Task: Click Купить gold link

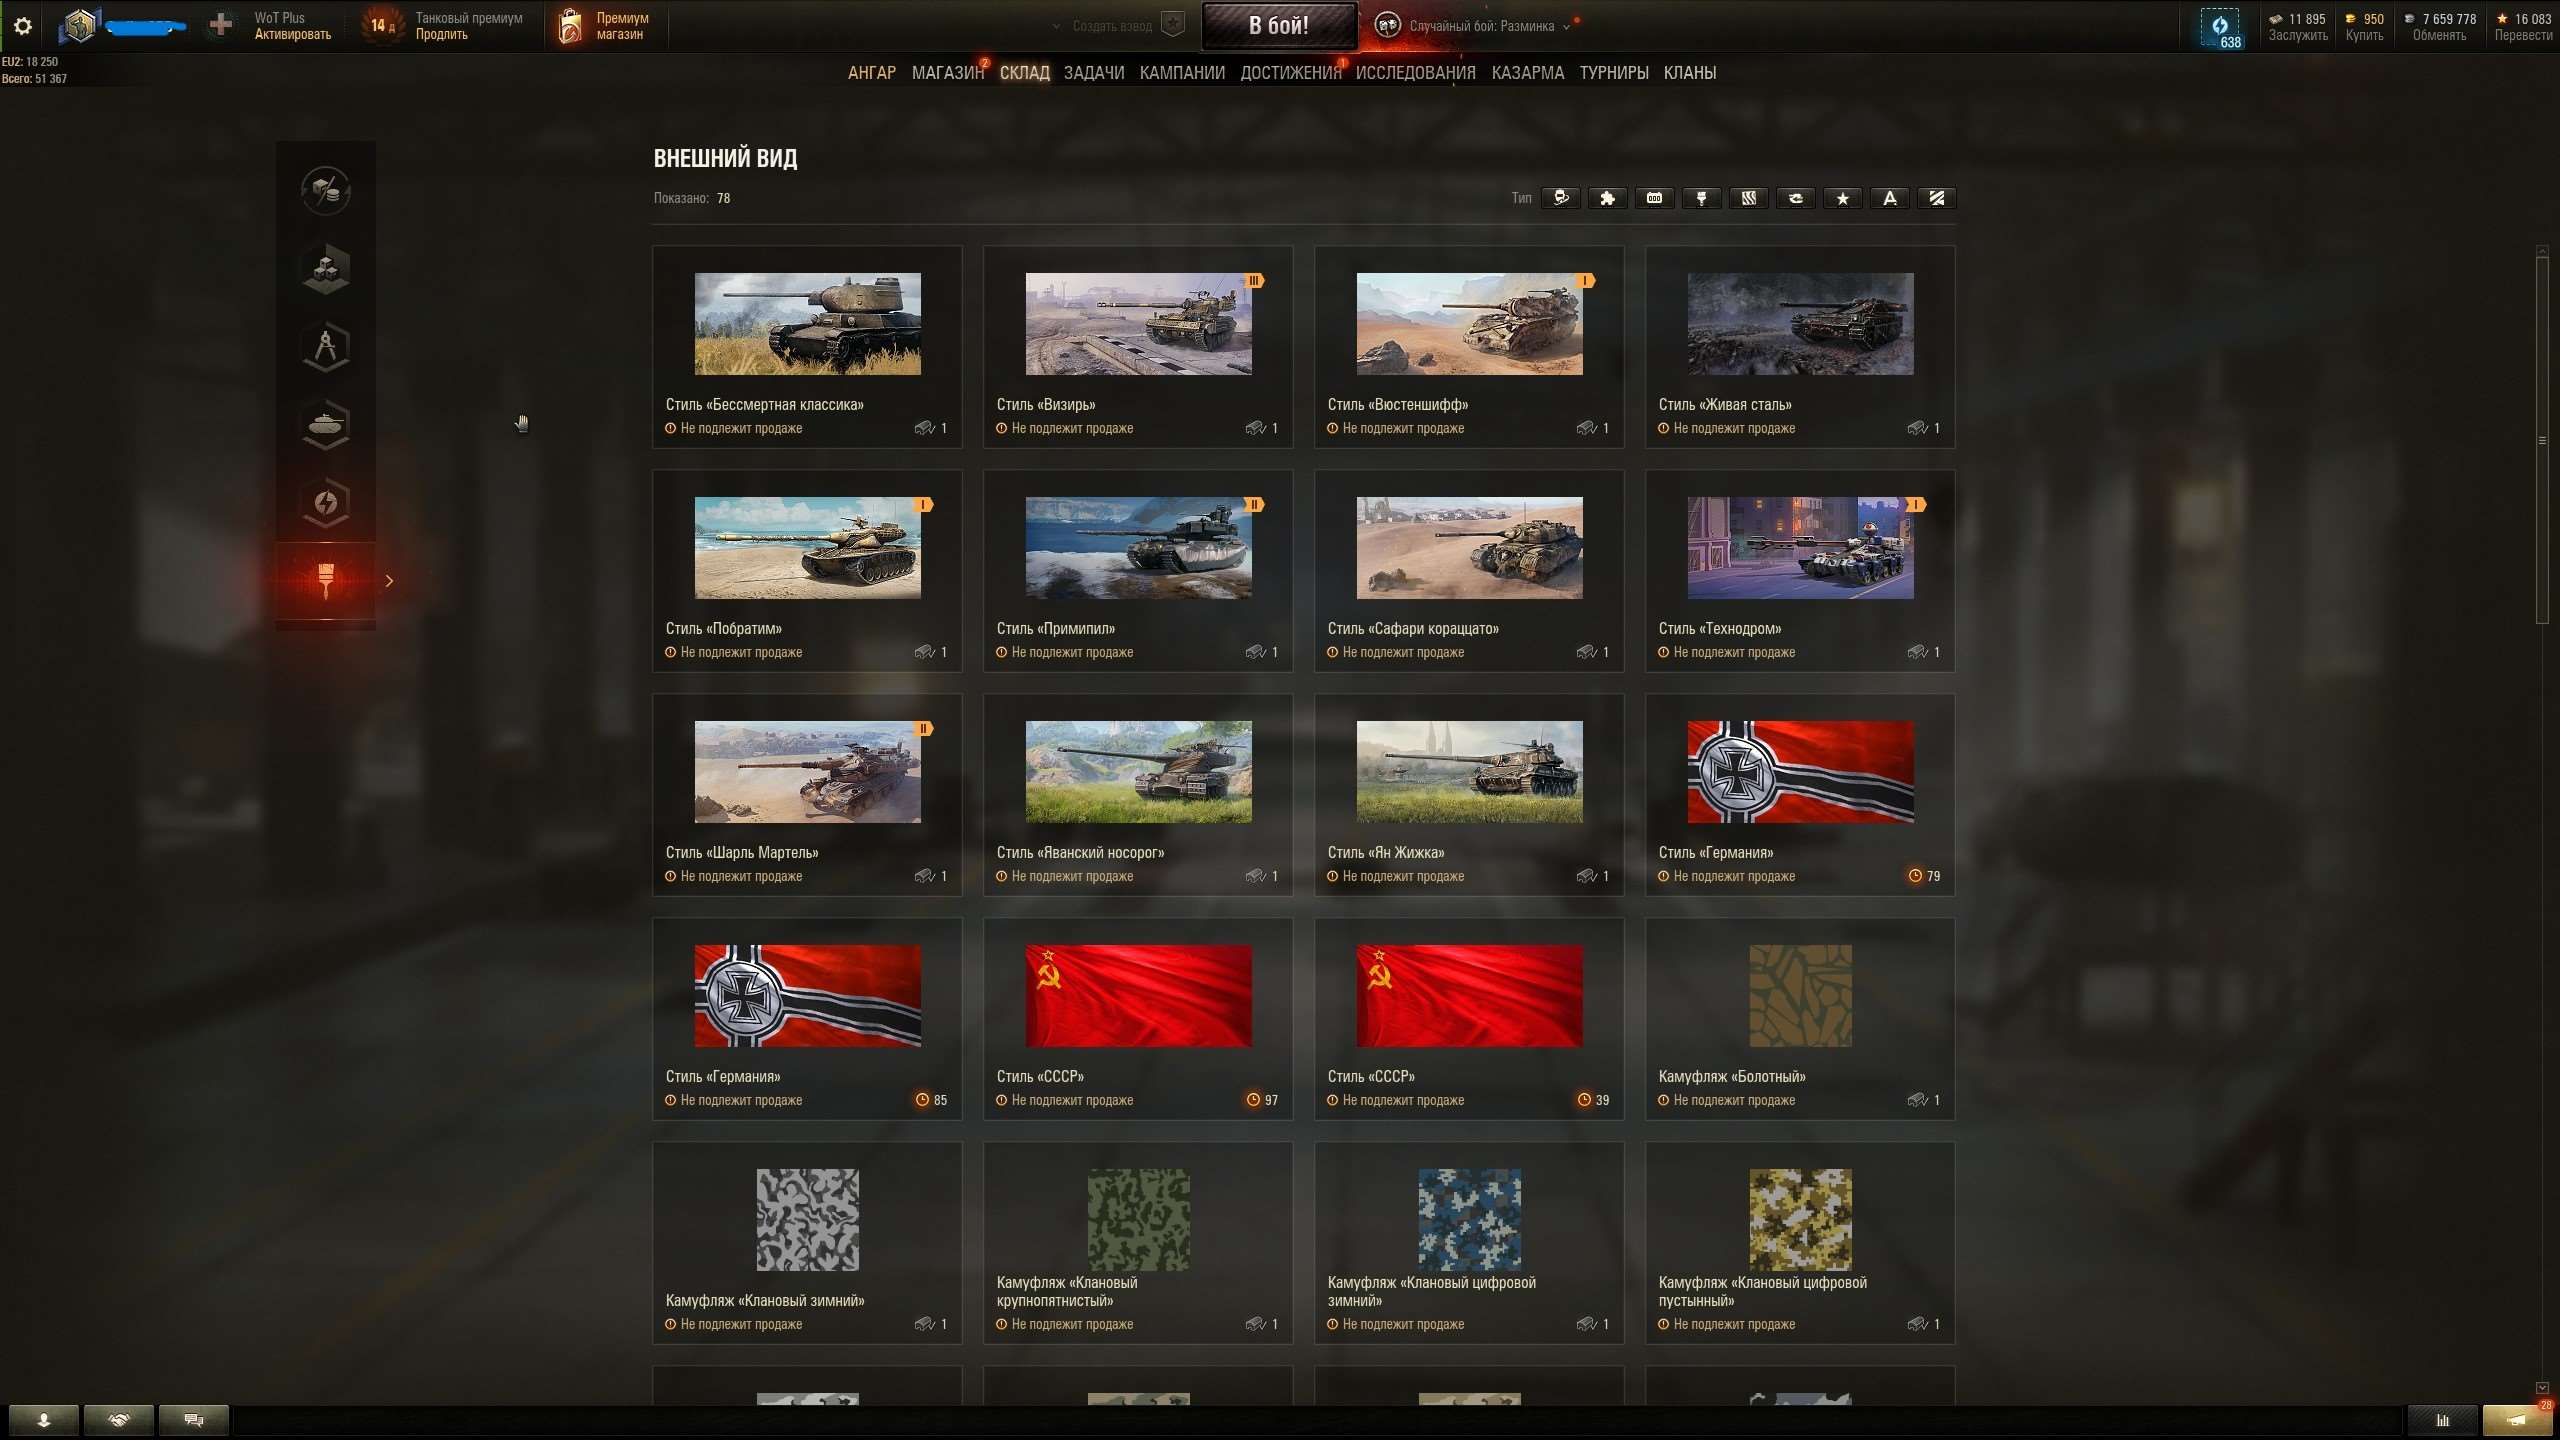Action: click(x=2364, y=35)
